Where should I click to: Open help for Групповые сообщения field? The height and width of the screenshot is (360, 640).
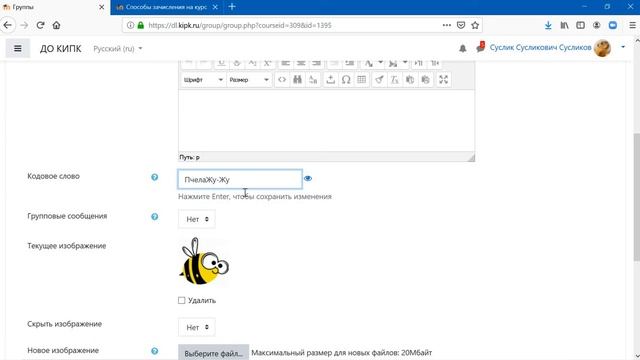154,217
